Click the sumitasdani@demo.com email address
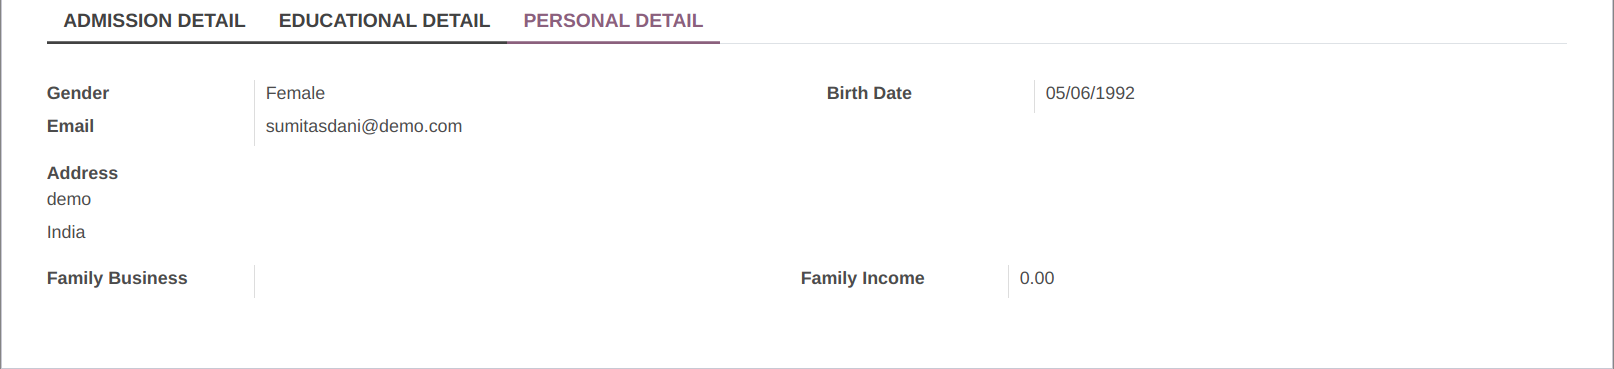The width and height of the screenshot is (1614, 369). [364, 126]
